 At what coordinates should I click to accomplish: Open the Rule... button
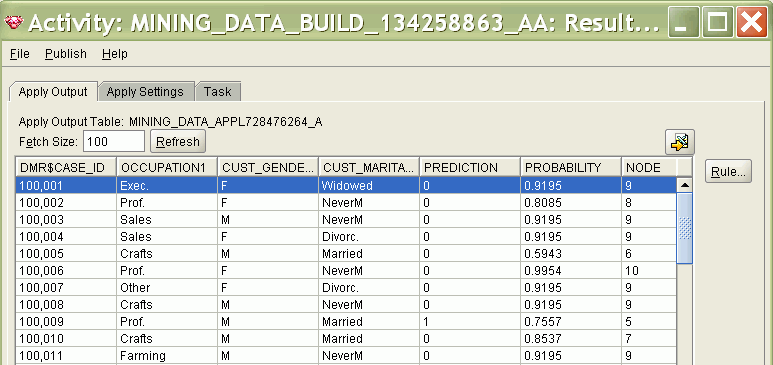[x=728, y=172]
